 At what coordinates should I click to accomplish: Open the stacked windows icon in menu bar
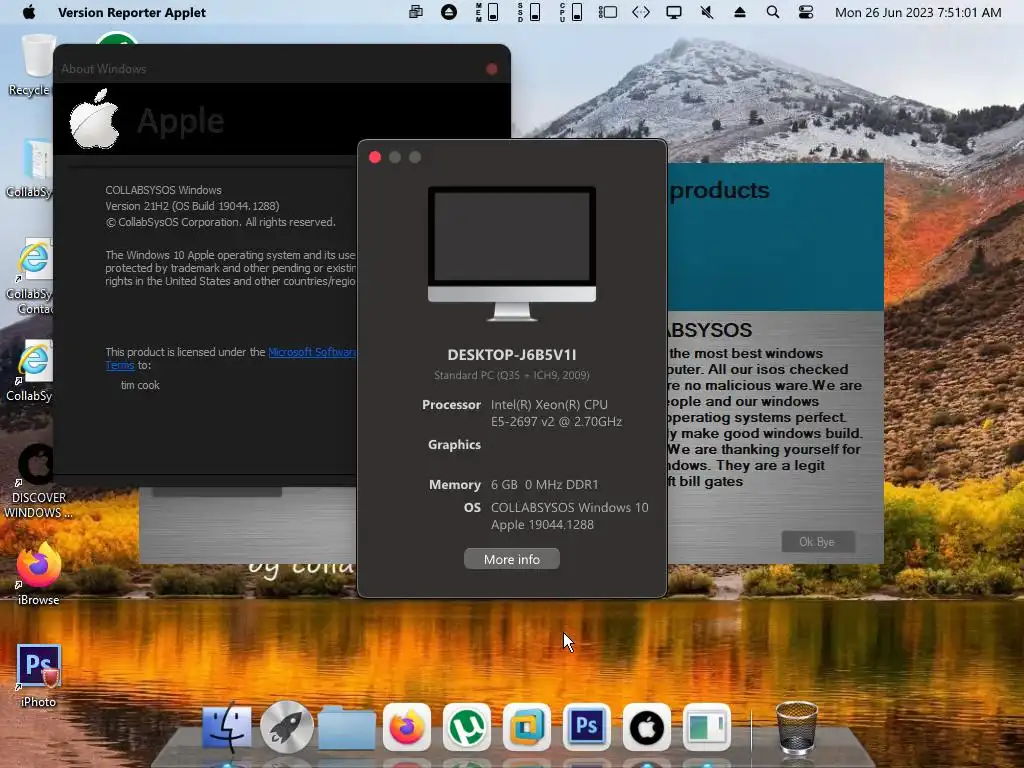pyautogui.click(x=415, y=12)
